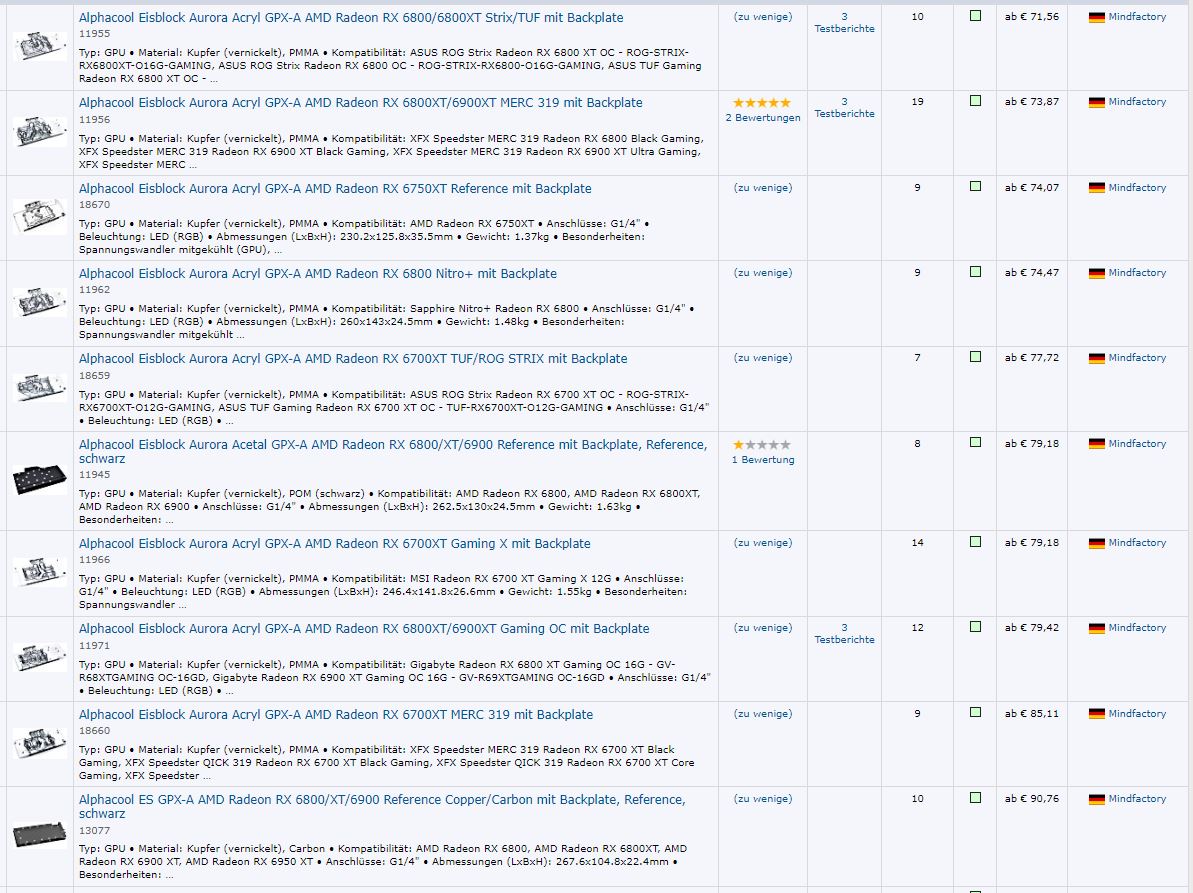This screenshot has width=1193, height=893.
Task: Tick compare checkbox for RX 6800/6800XT Strix/TUF
Action: (975, 16)
